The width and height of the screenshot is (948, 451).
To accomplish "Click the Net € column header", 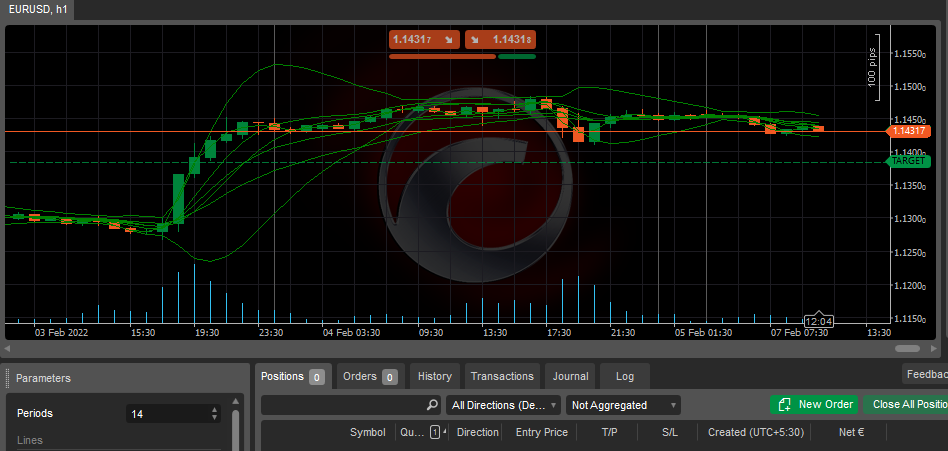I will click(x=851, y=432).
